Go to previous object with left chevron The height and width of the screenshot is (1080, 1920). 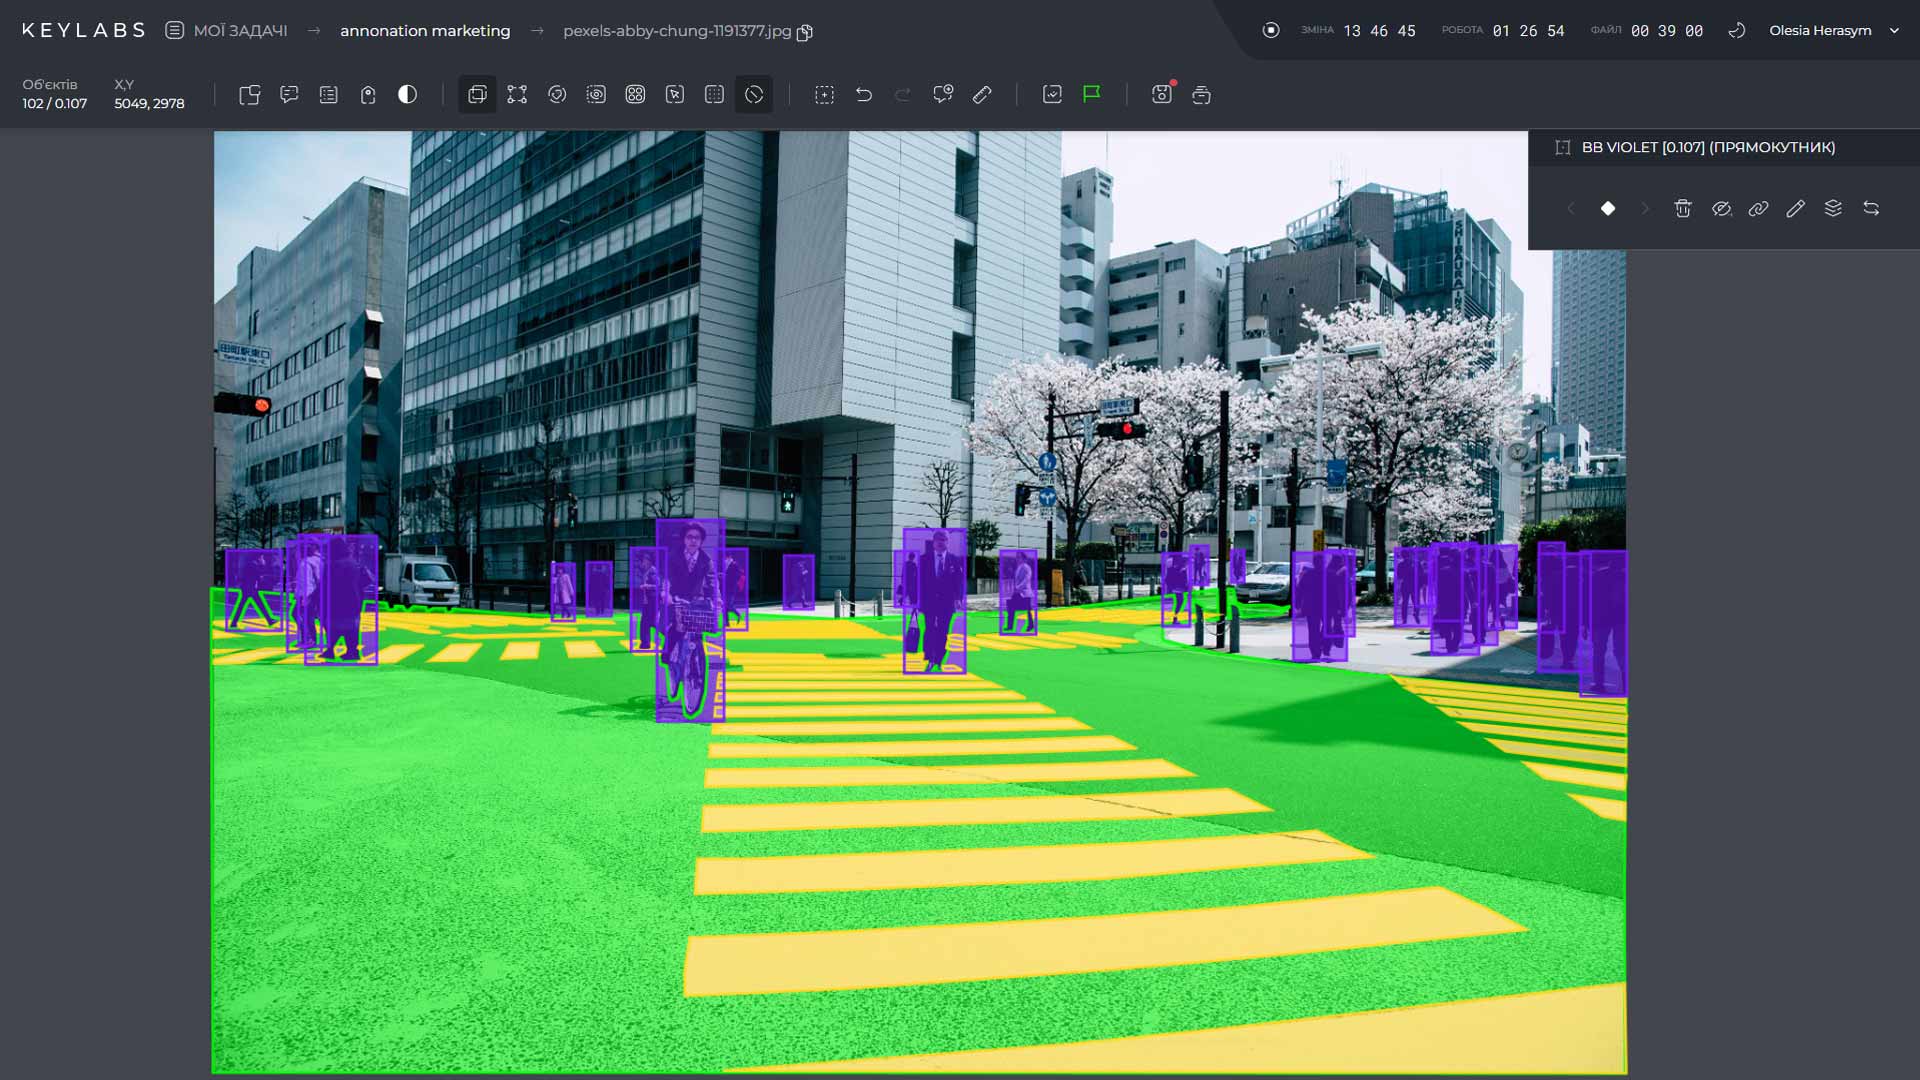[x=1572, y=210]
